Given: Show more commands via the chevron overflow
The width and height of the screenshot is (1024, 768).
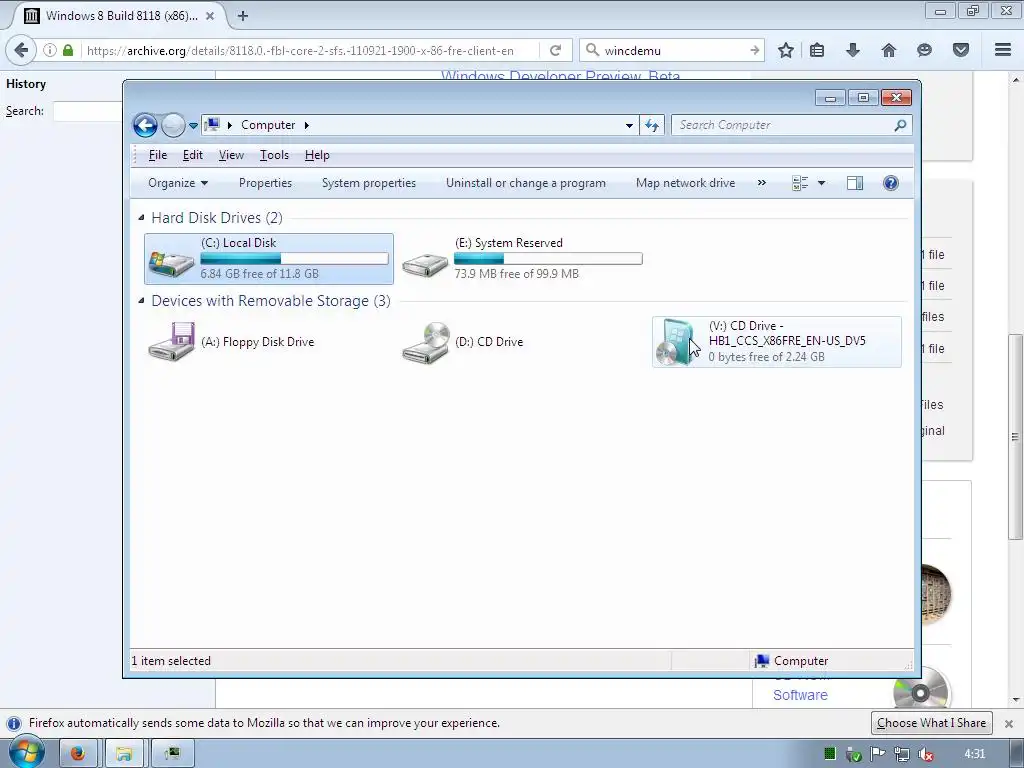Looking at the screenshot, I should pos(761,183).
